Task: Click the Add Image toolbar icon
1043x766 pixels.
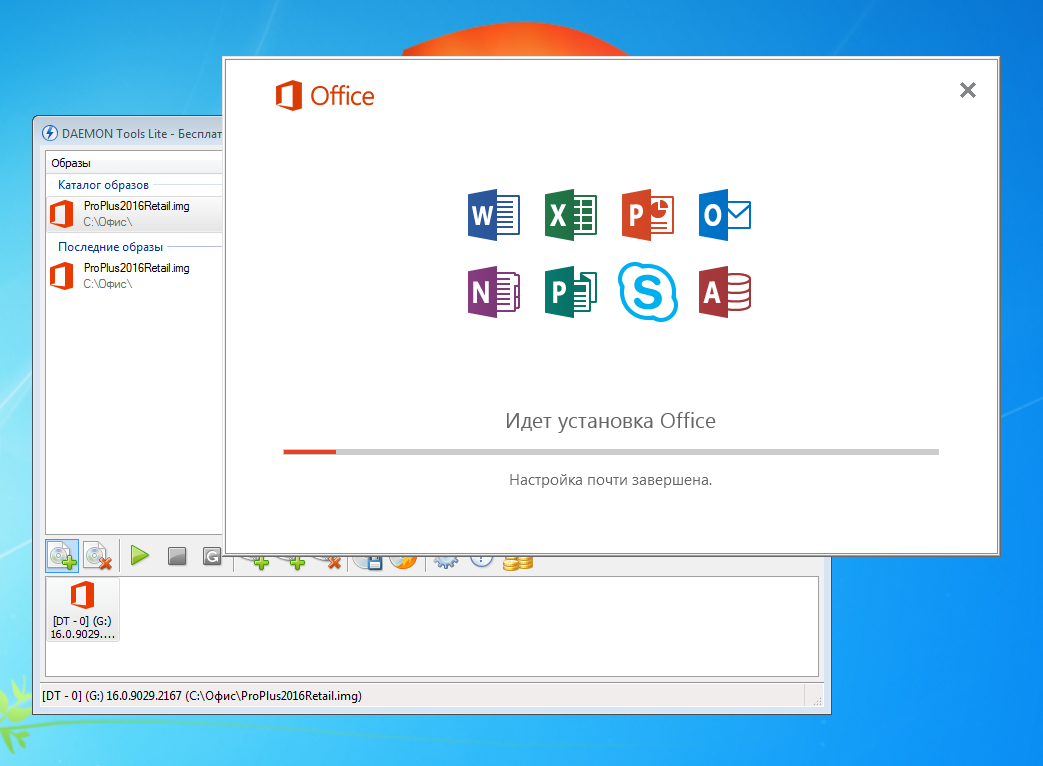Action: click(62, 555)
